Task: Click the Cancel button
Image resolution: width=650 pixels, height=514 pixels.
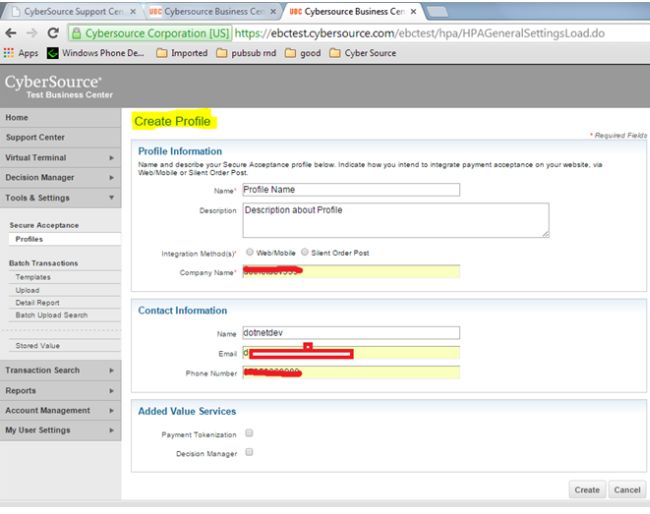Action: pos(627,490)
